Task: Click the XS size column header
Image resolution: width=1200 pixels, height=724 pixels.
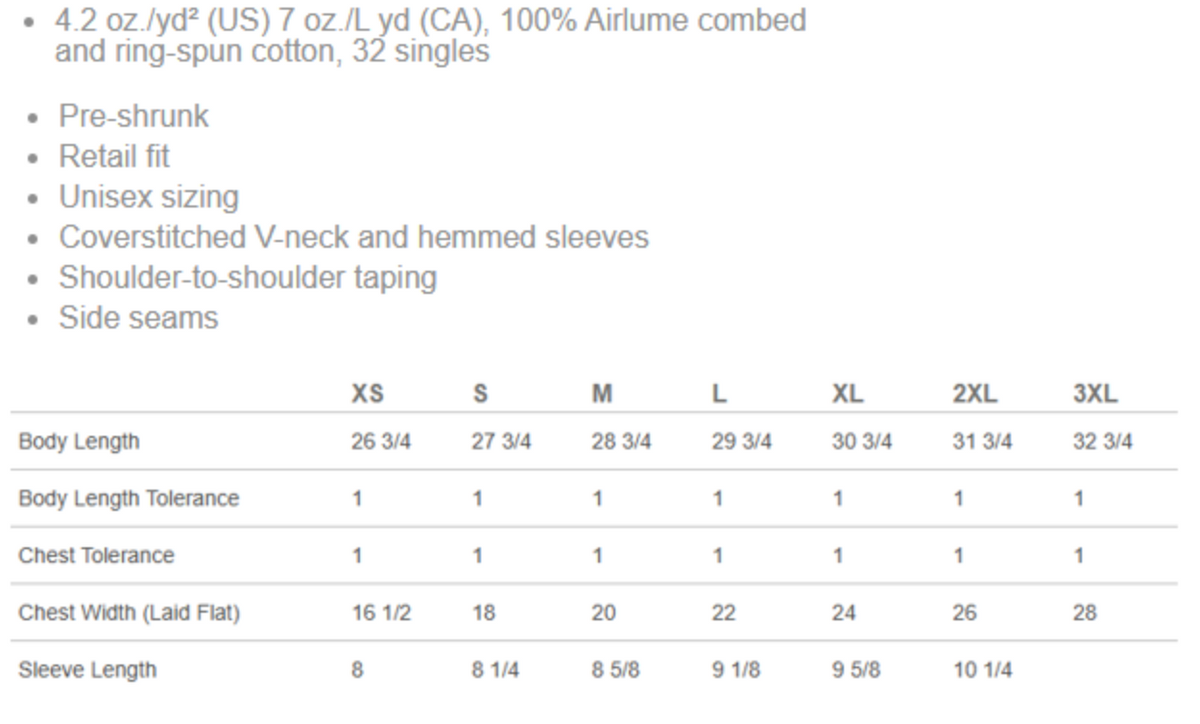Action: (366, 393)
